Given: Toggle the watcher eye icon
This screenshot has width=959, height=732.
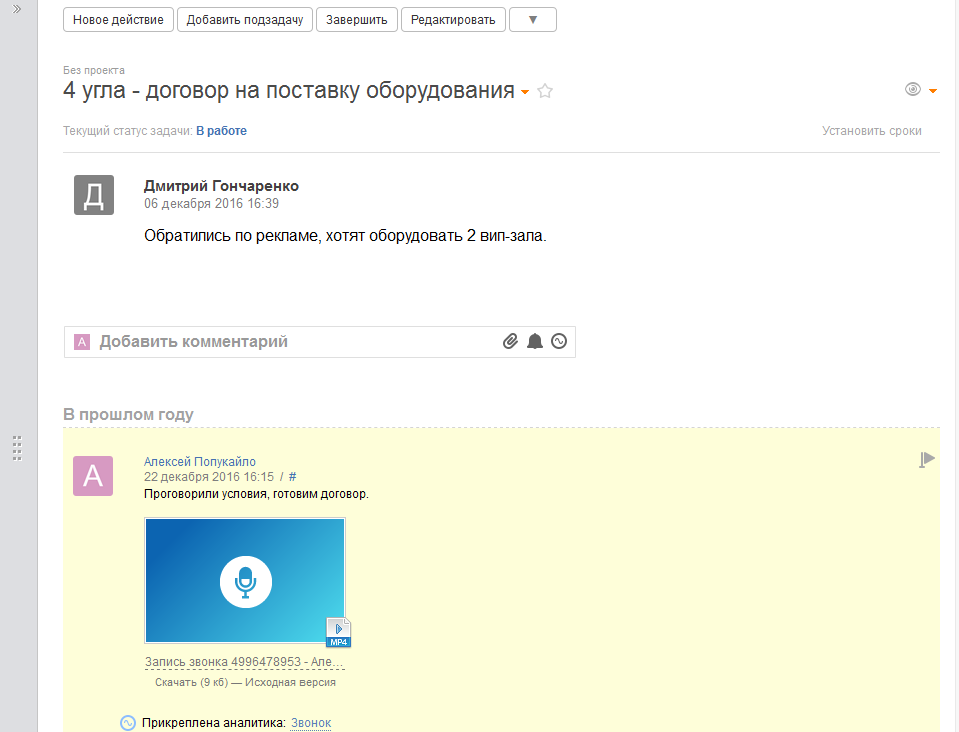Looking at the screenshot, I should tap(911, 89).
